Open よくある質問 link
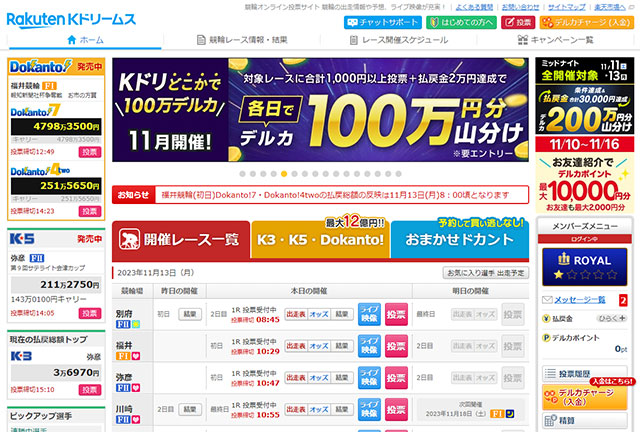The image size is (640, 432). pyautogui.click(x=474, y=7)
